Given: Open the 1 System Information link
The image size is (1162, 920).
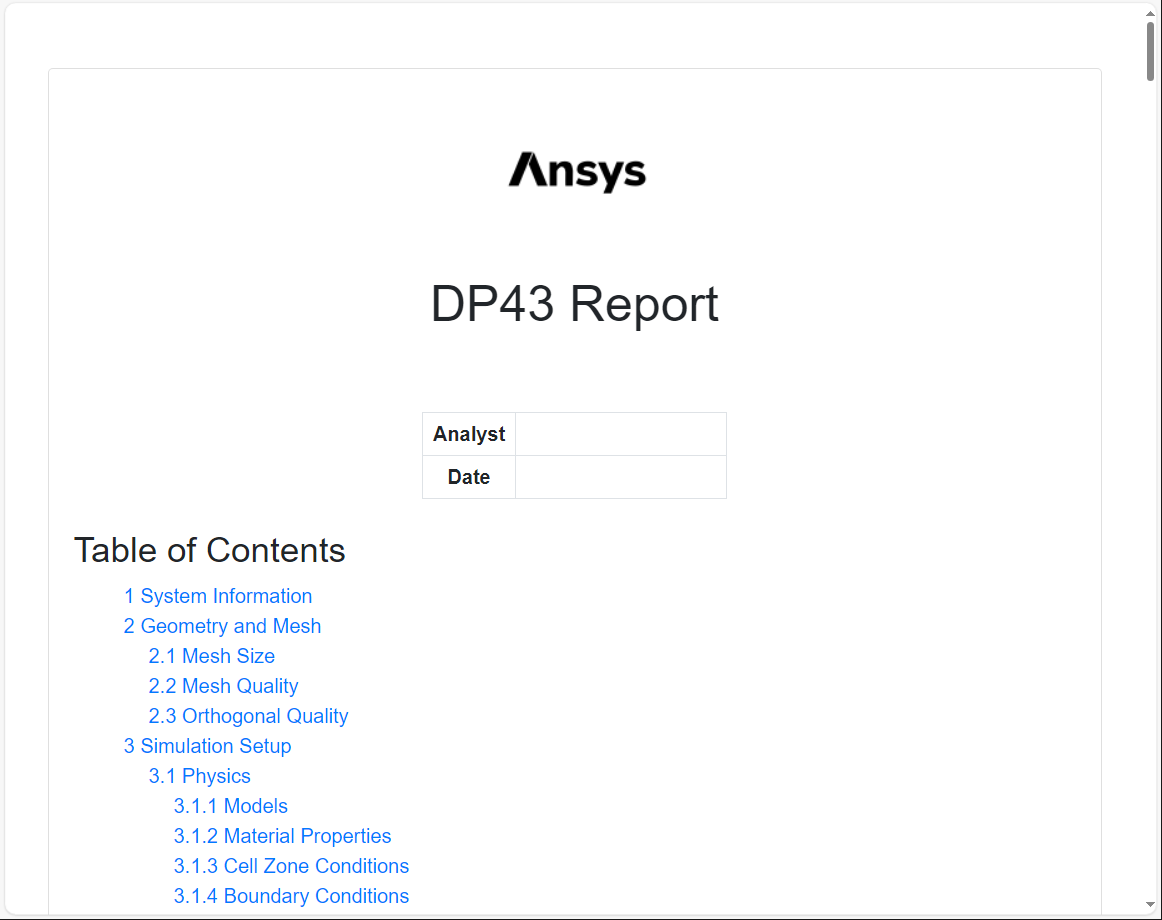Looking at the screenshot, I should coord(218,596).
